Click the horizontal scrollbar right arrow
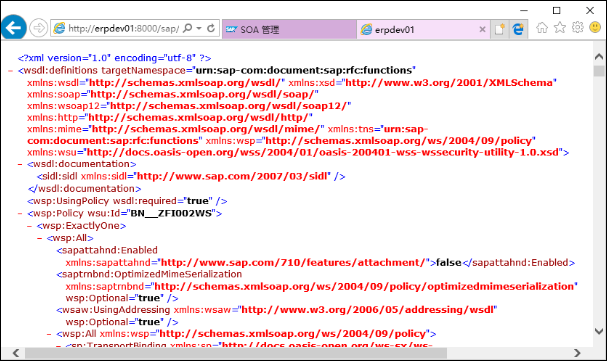This screenshot has height=362, width=607. 577,353
